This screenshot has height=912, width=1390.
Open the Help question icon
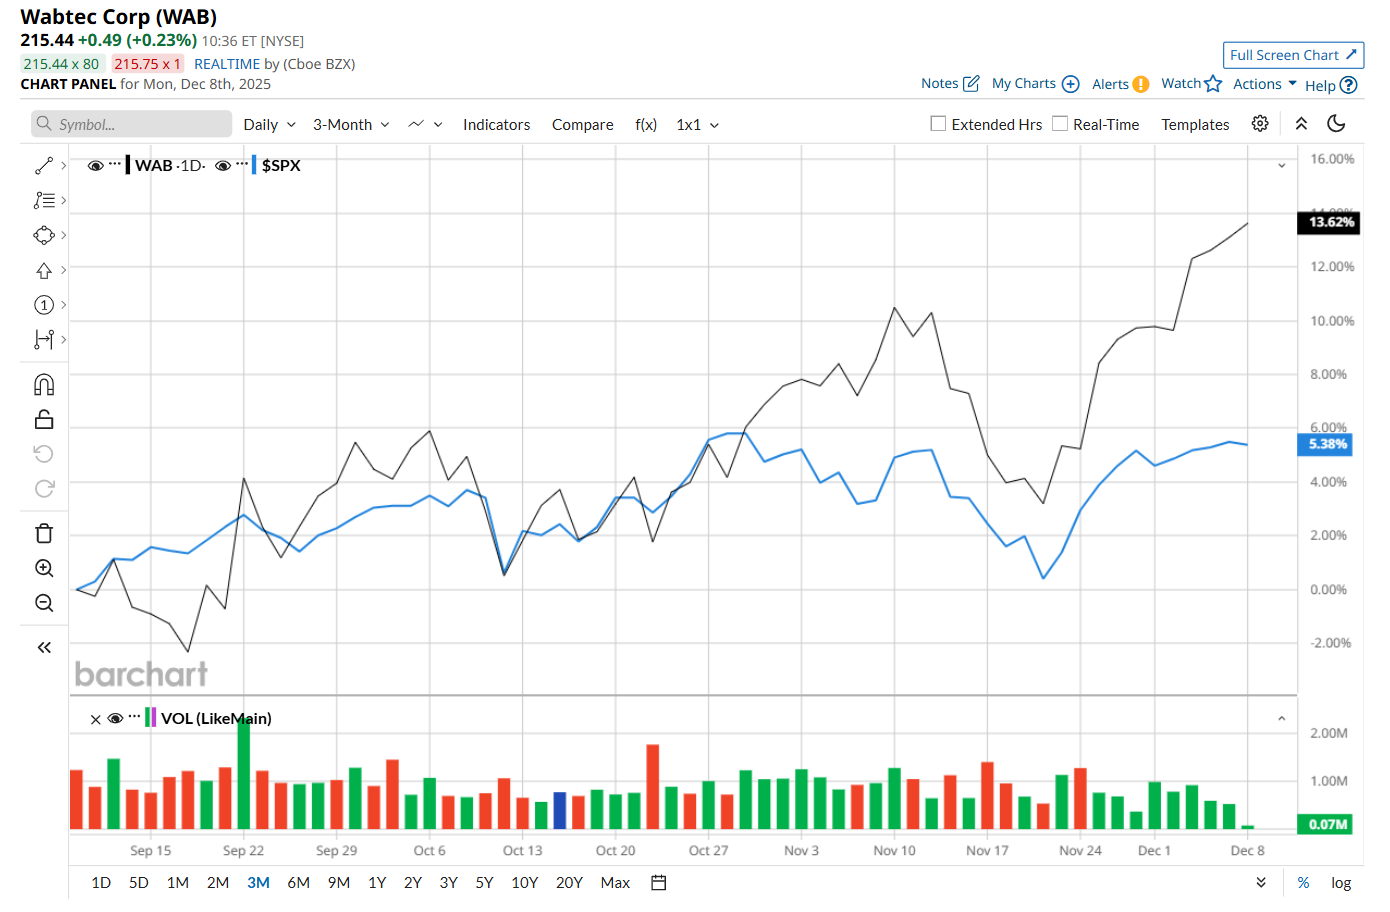(1348, 85)
